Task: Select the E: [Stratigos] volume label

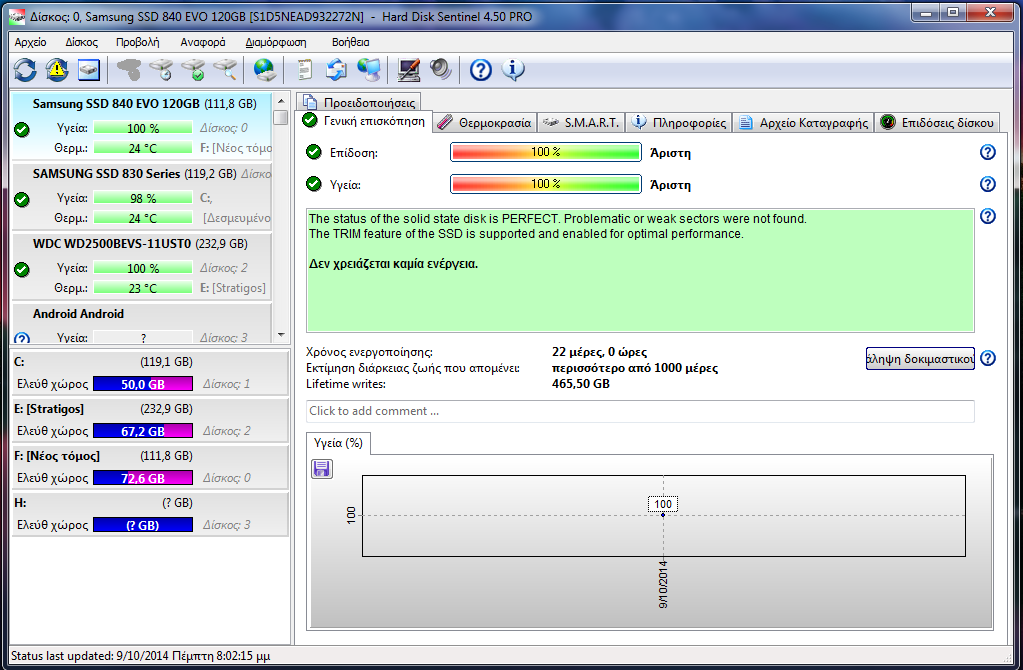Action: coord(49,409)
